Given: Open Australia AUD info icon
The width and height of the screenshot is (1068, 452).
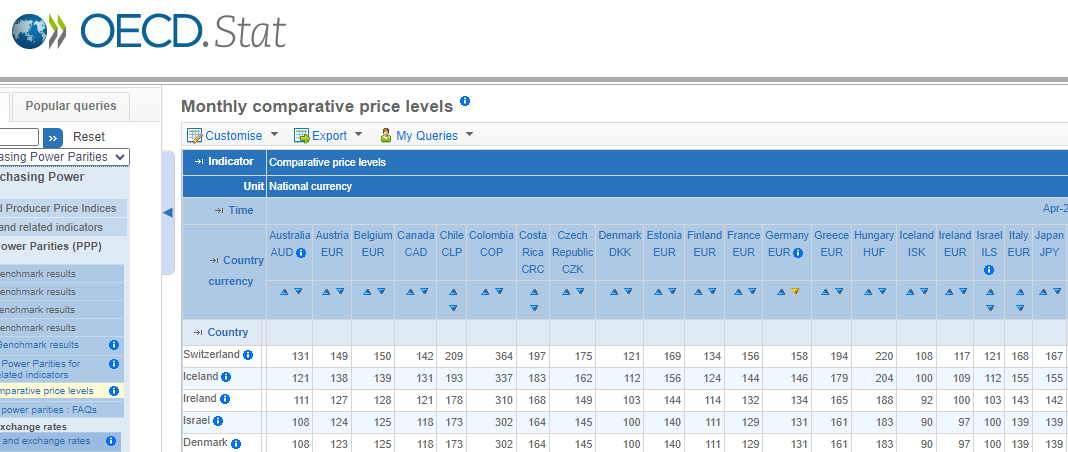Looking at the screenshot, I should (x=301, y=253).
